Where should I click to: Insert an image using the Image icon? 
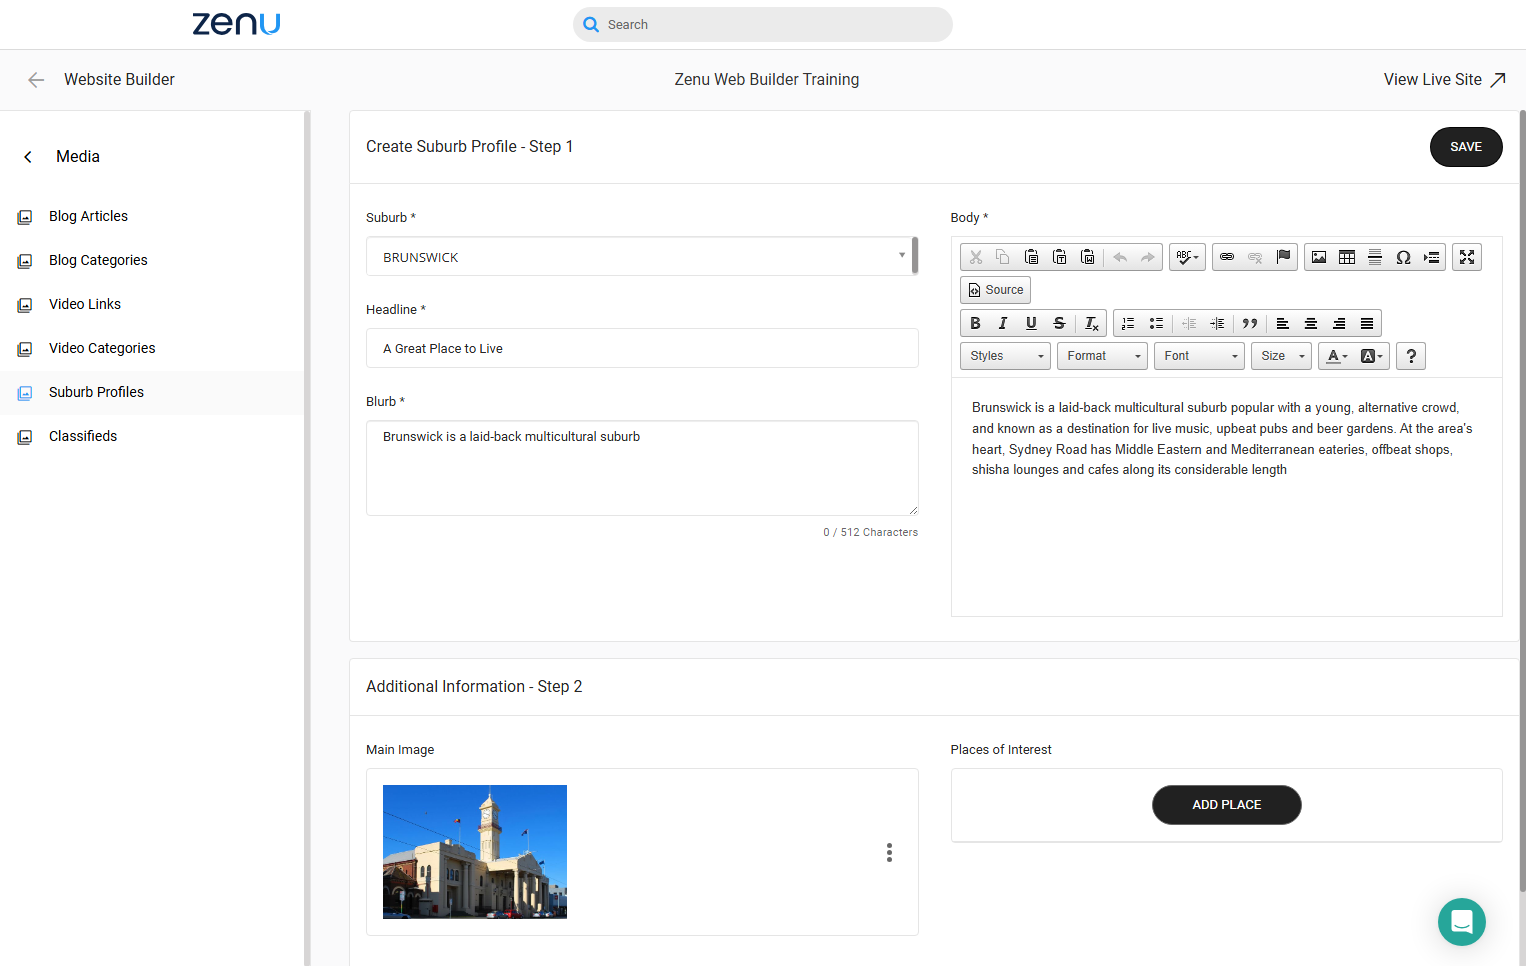(1319, 257)
